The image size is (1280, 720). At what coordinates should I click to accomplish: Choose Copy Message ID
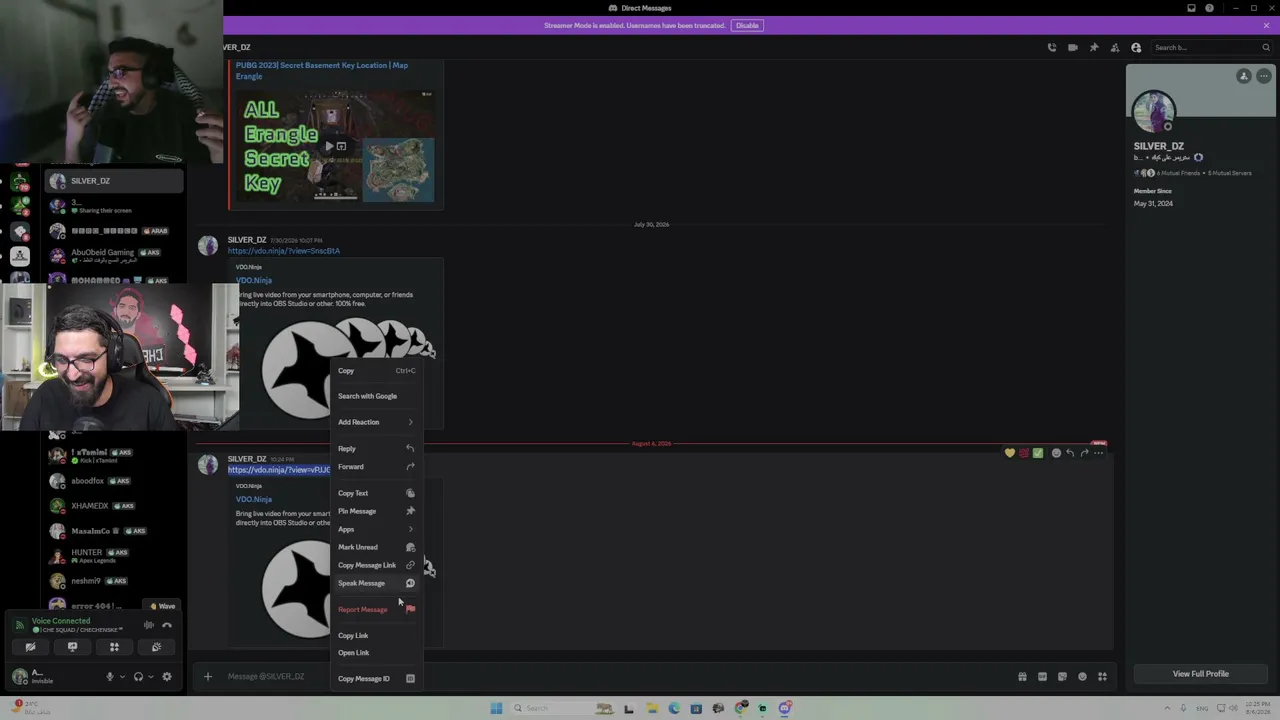(x=376, y=679)
